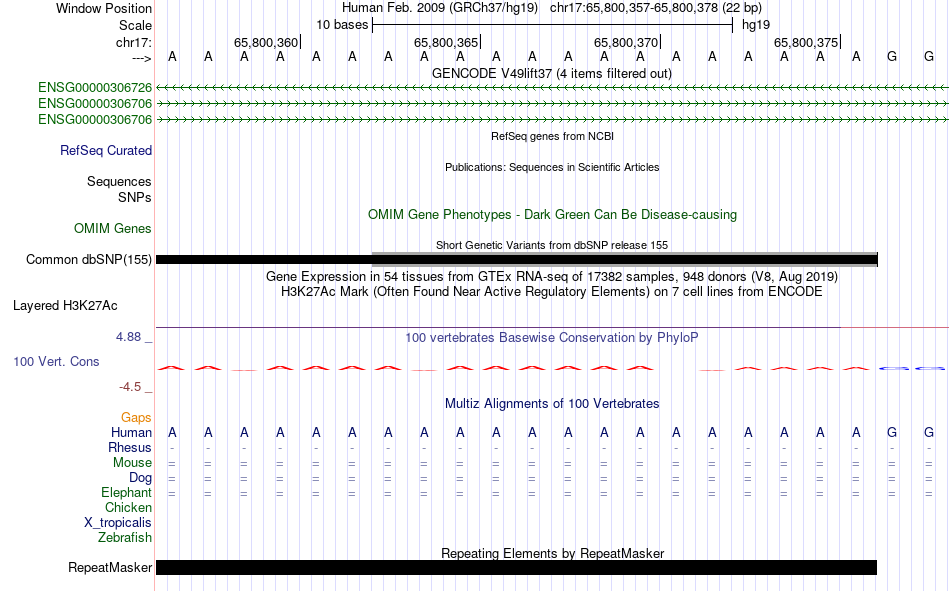Select the Rhesus species row label

pos(130,447)
